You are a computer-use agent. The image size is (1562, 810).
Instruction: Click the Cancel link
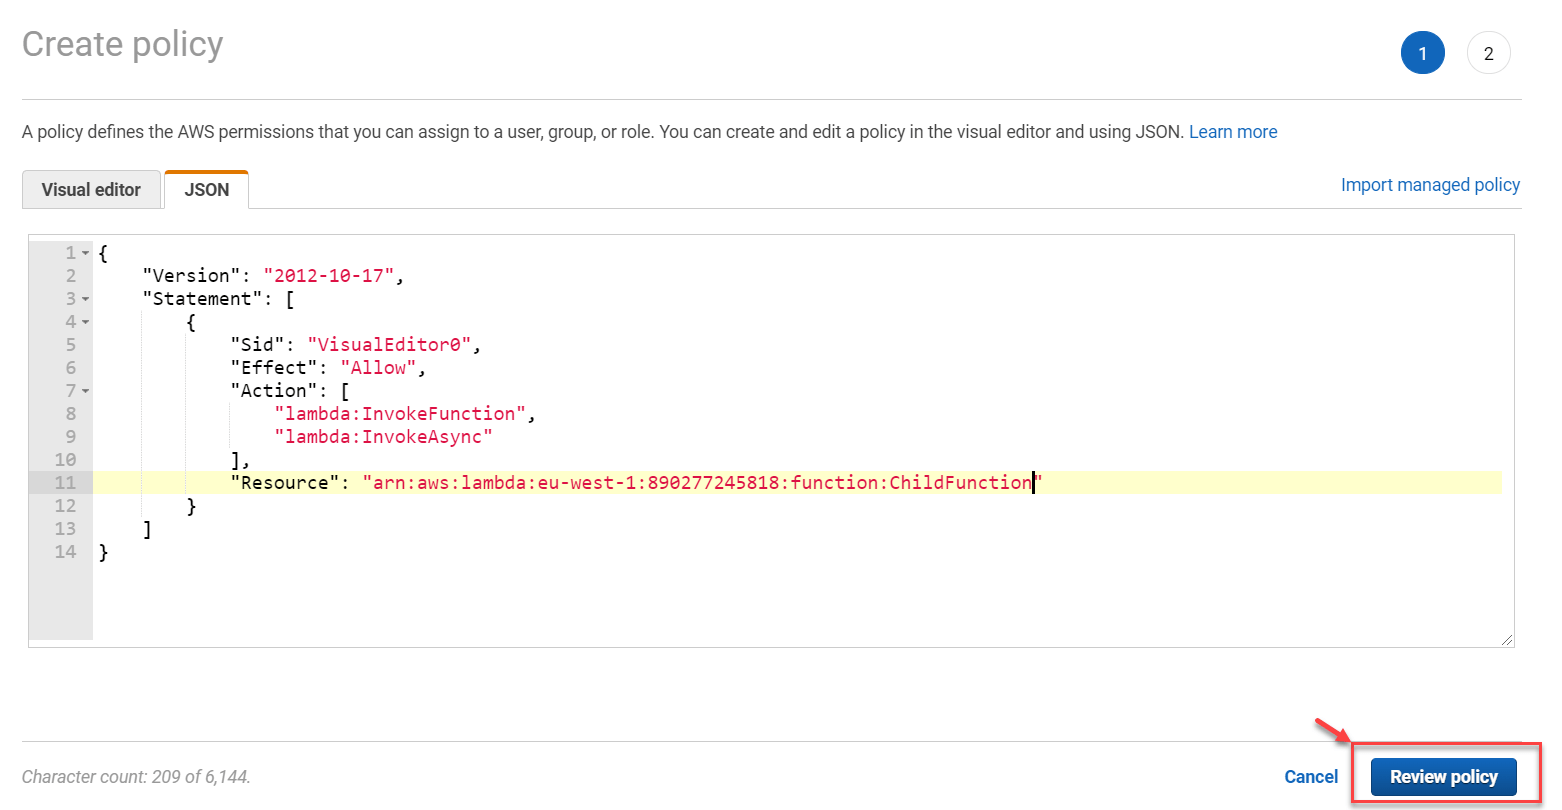[x=1311, y=776]
